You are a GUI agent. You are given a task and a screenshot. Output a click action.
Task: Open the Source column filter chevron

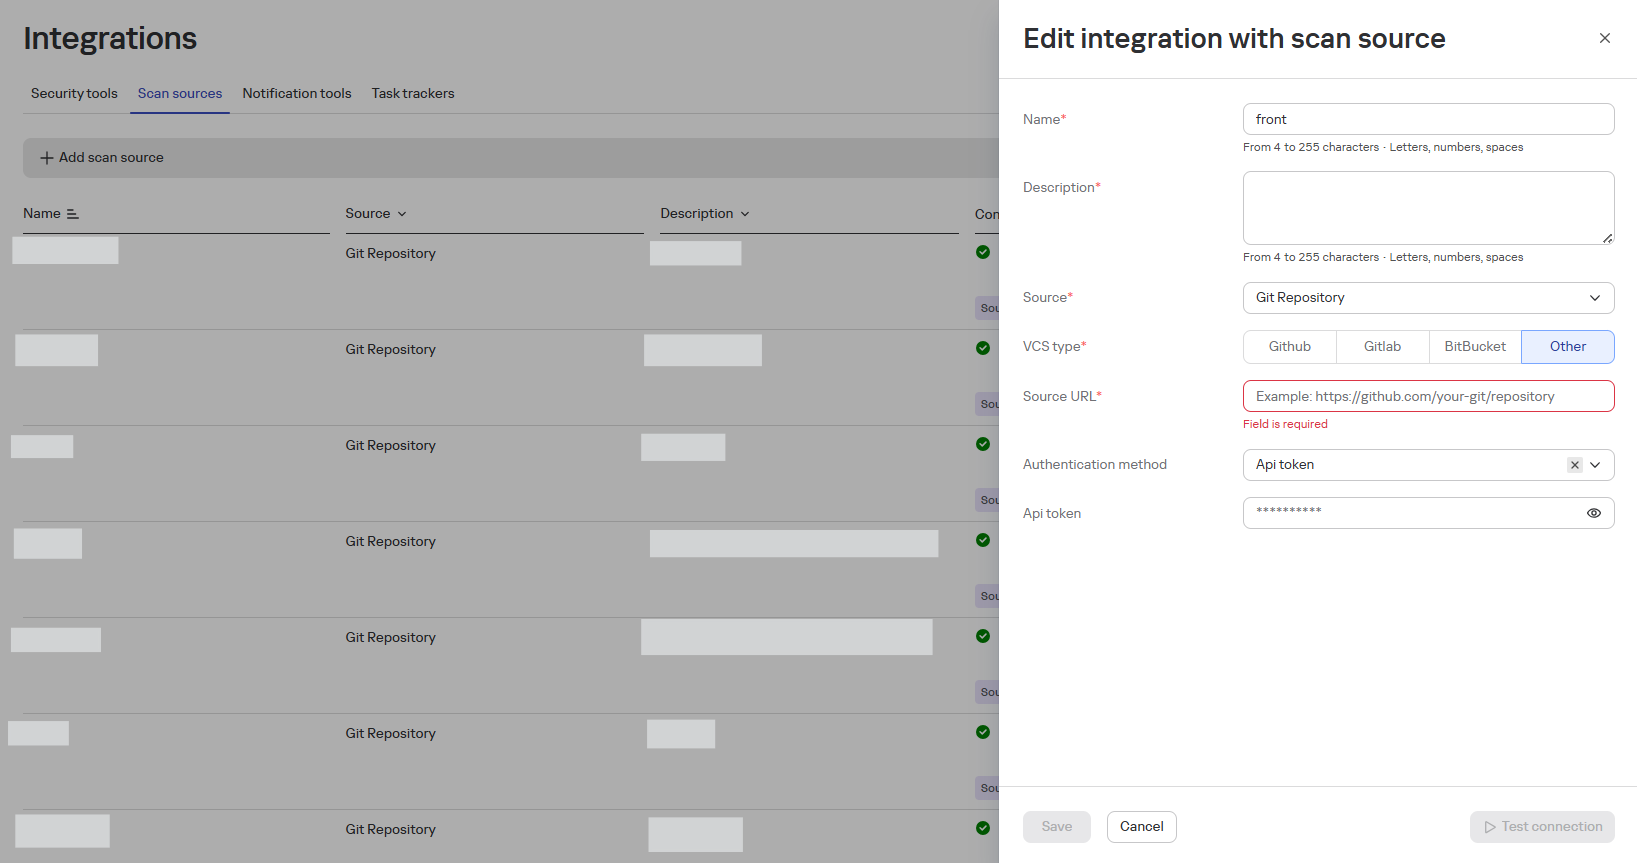[x=402, y=214]
